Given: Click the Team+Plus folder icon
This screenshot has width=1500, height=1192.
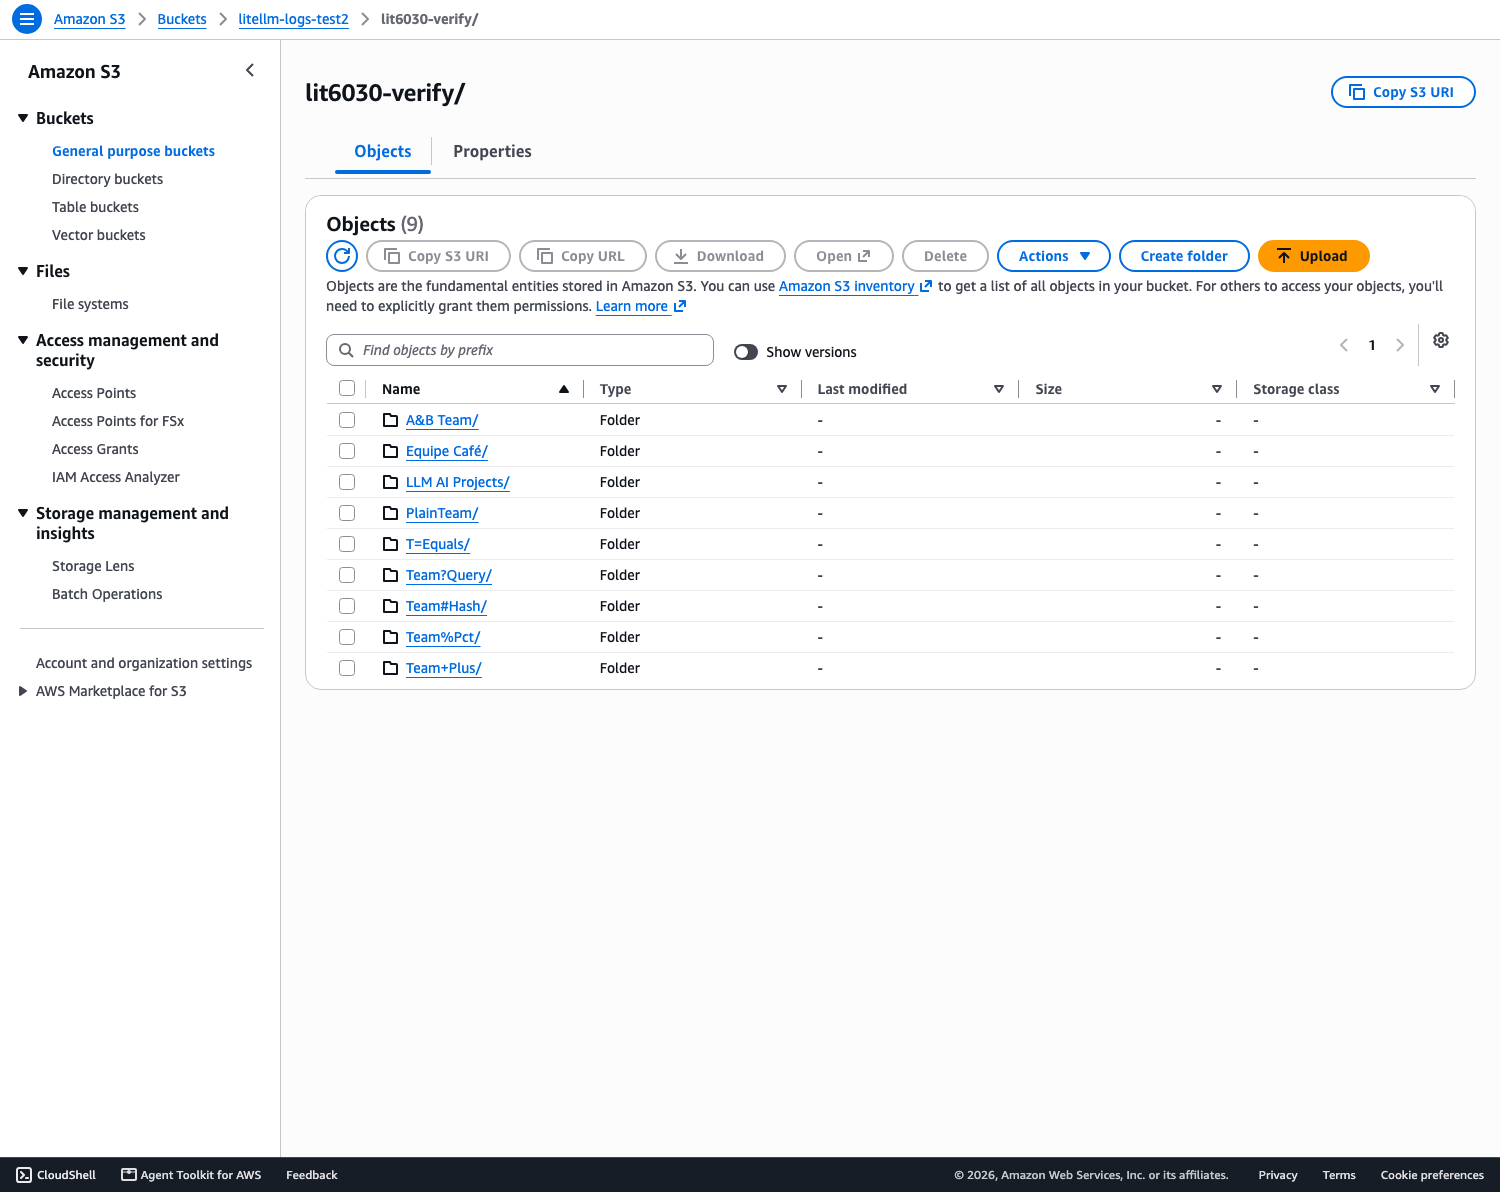Looking at the screenshot, I should click(391, 668).
